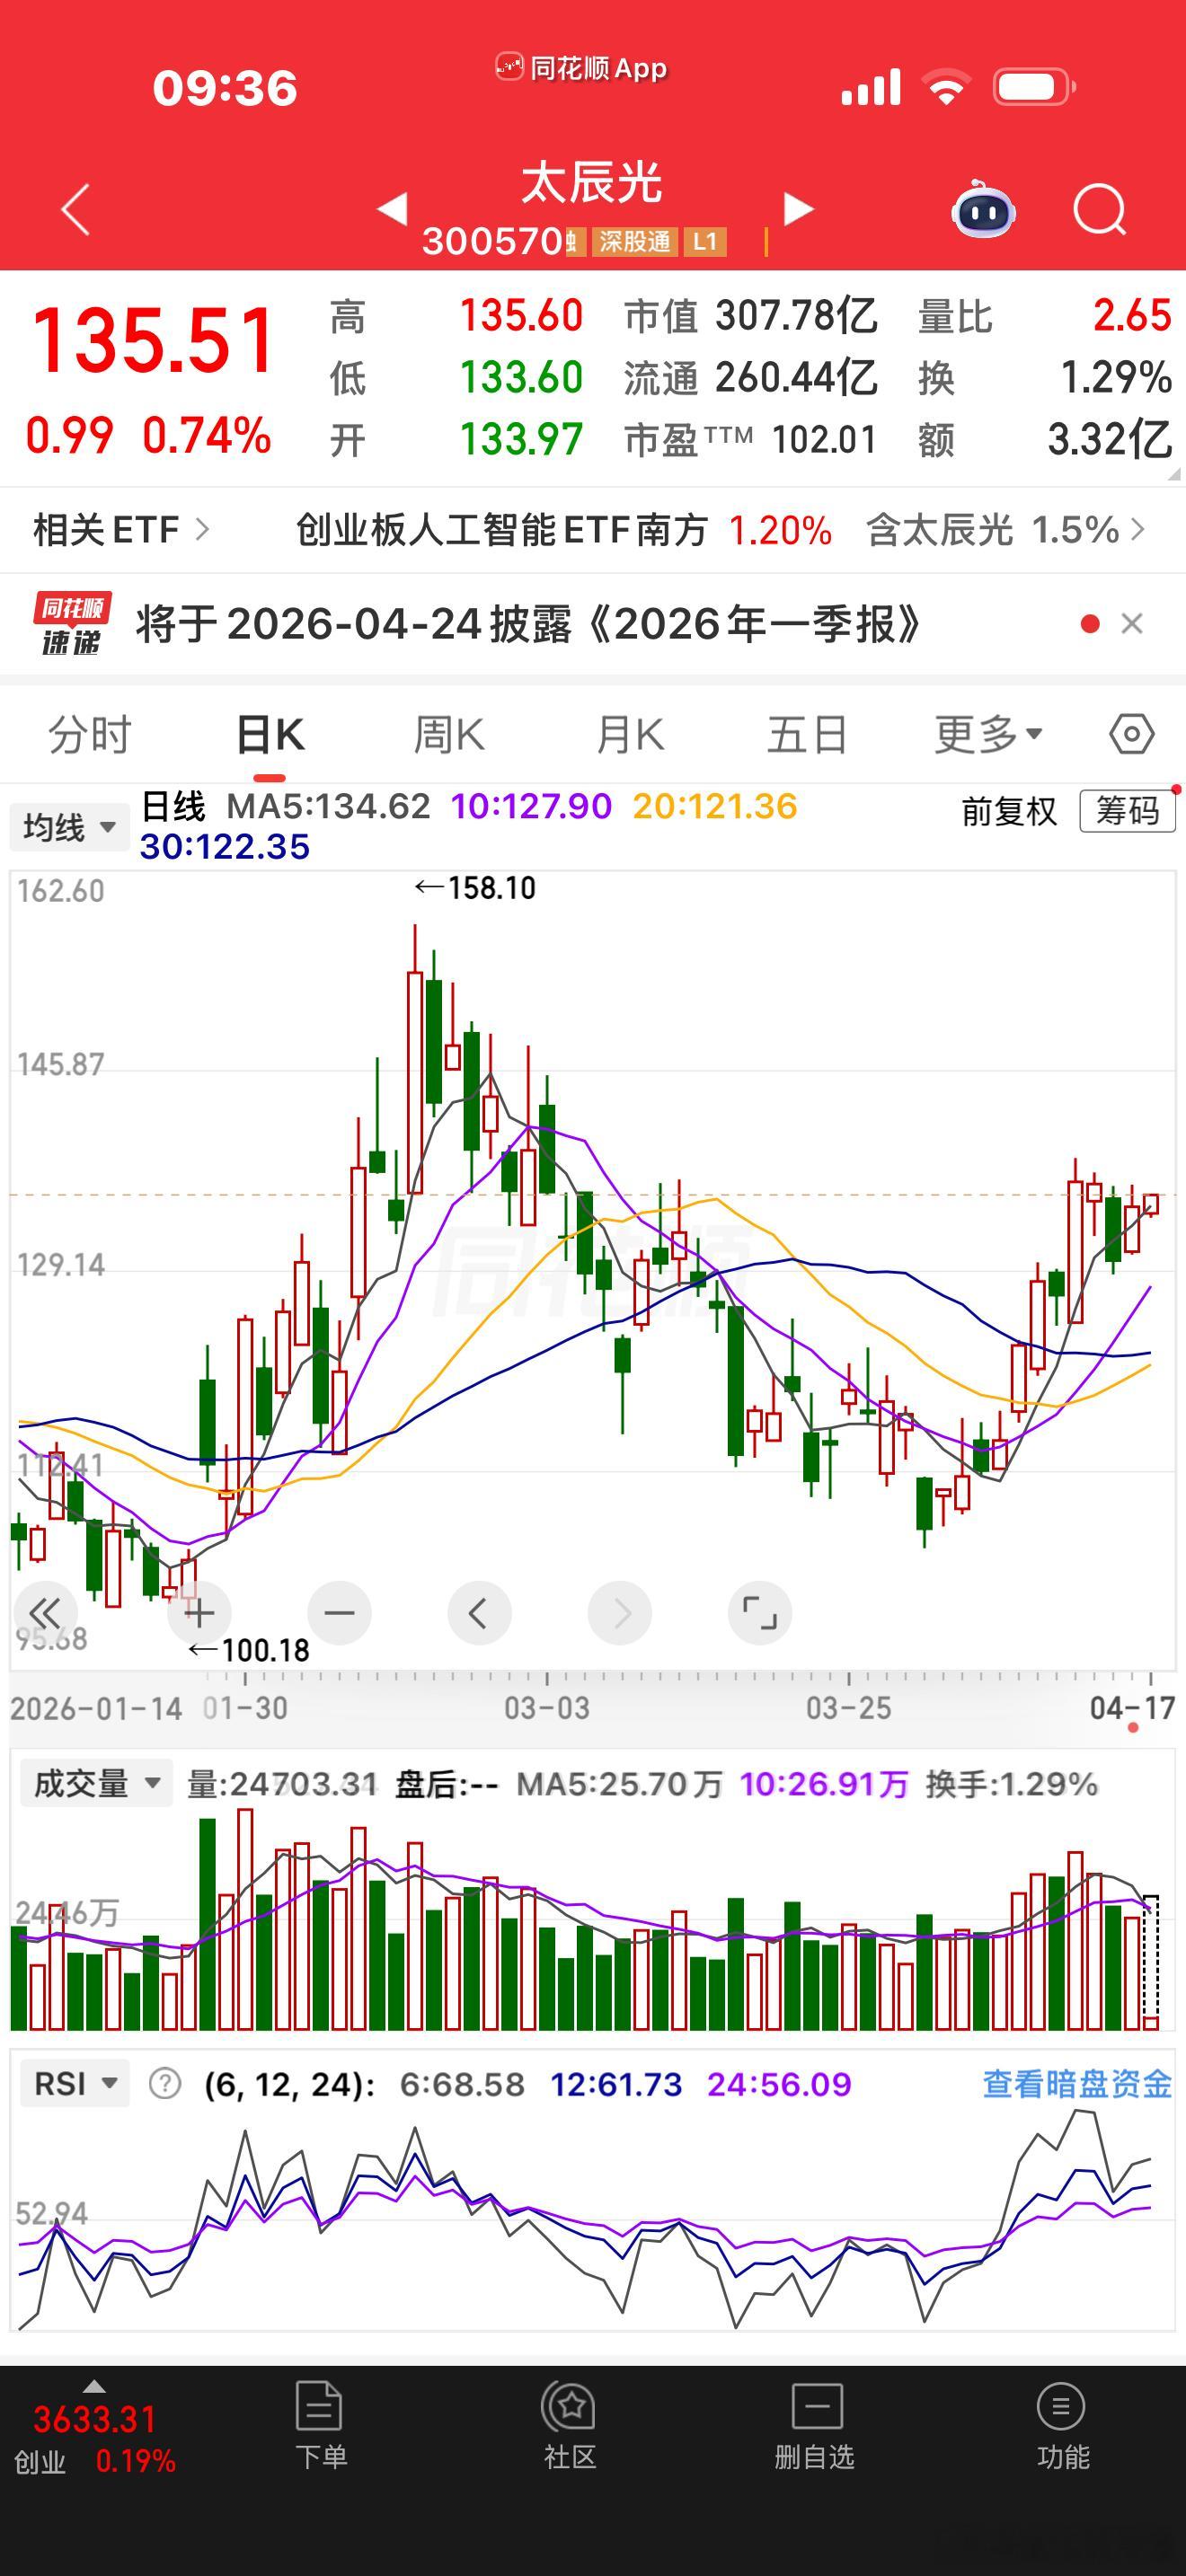Open the AI robot assistant
1186x2576 pixels.
click(983, 209)
